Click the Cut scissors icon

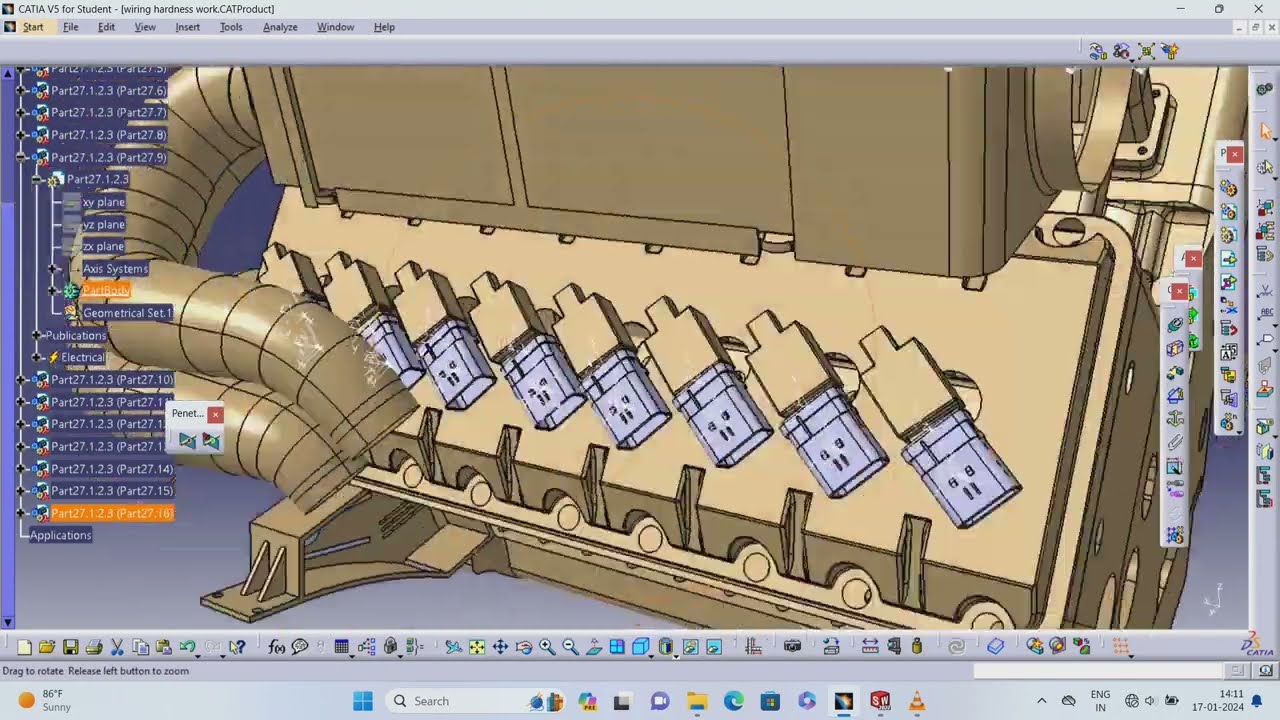point(117,647)
